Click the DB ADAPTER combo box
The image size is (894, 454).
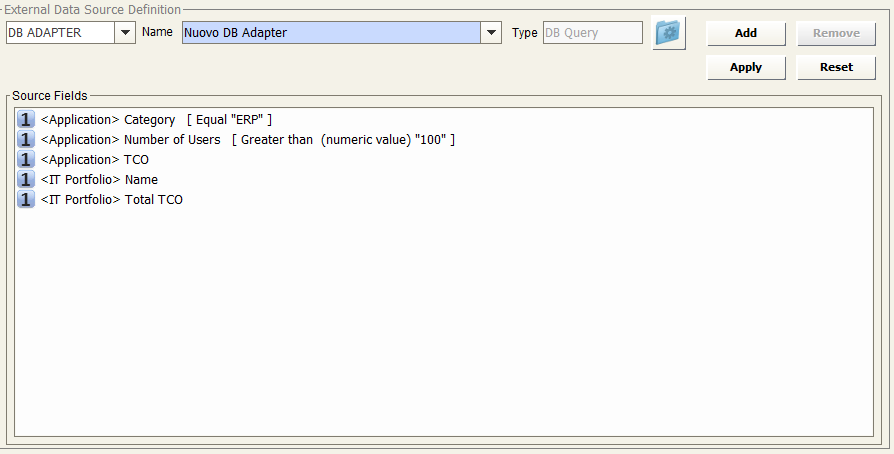click(60, 33)
